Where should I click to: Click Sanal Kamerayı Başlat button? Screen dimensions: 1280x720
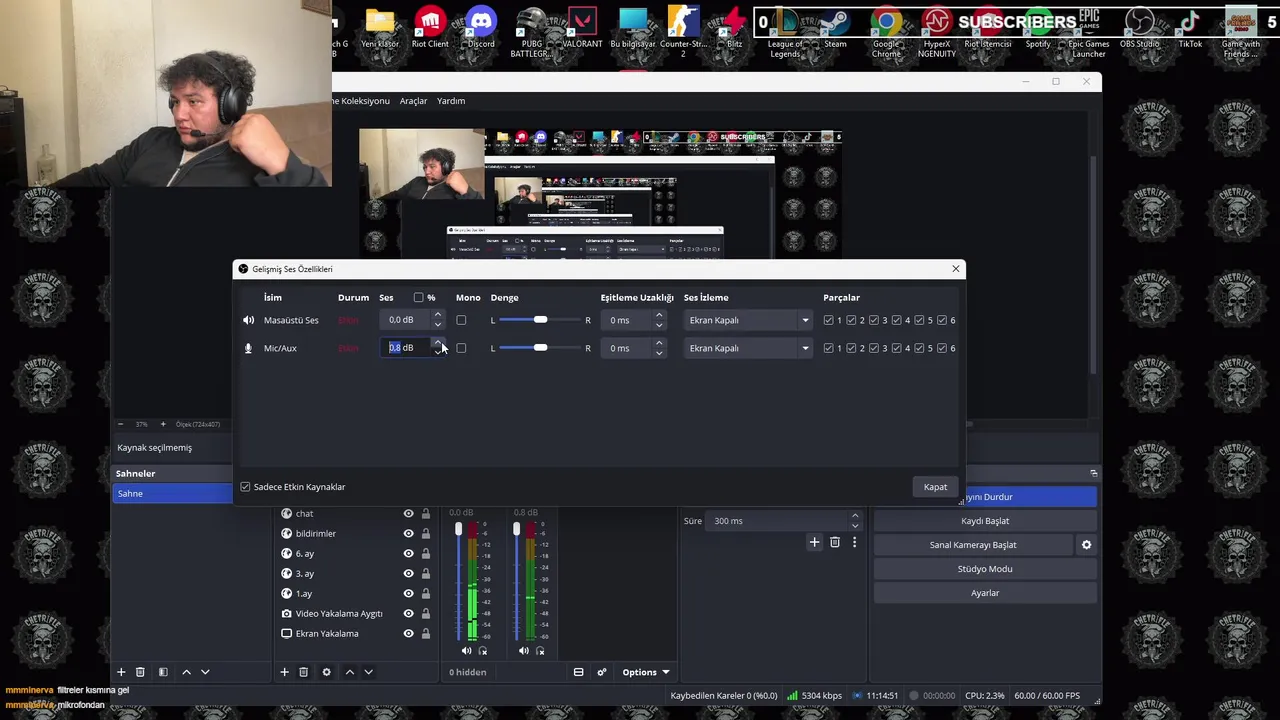tap(973, 545)
